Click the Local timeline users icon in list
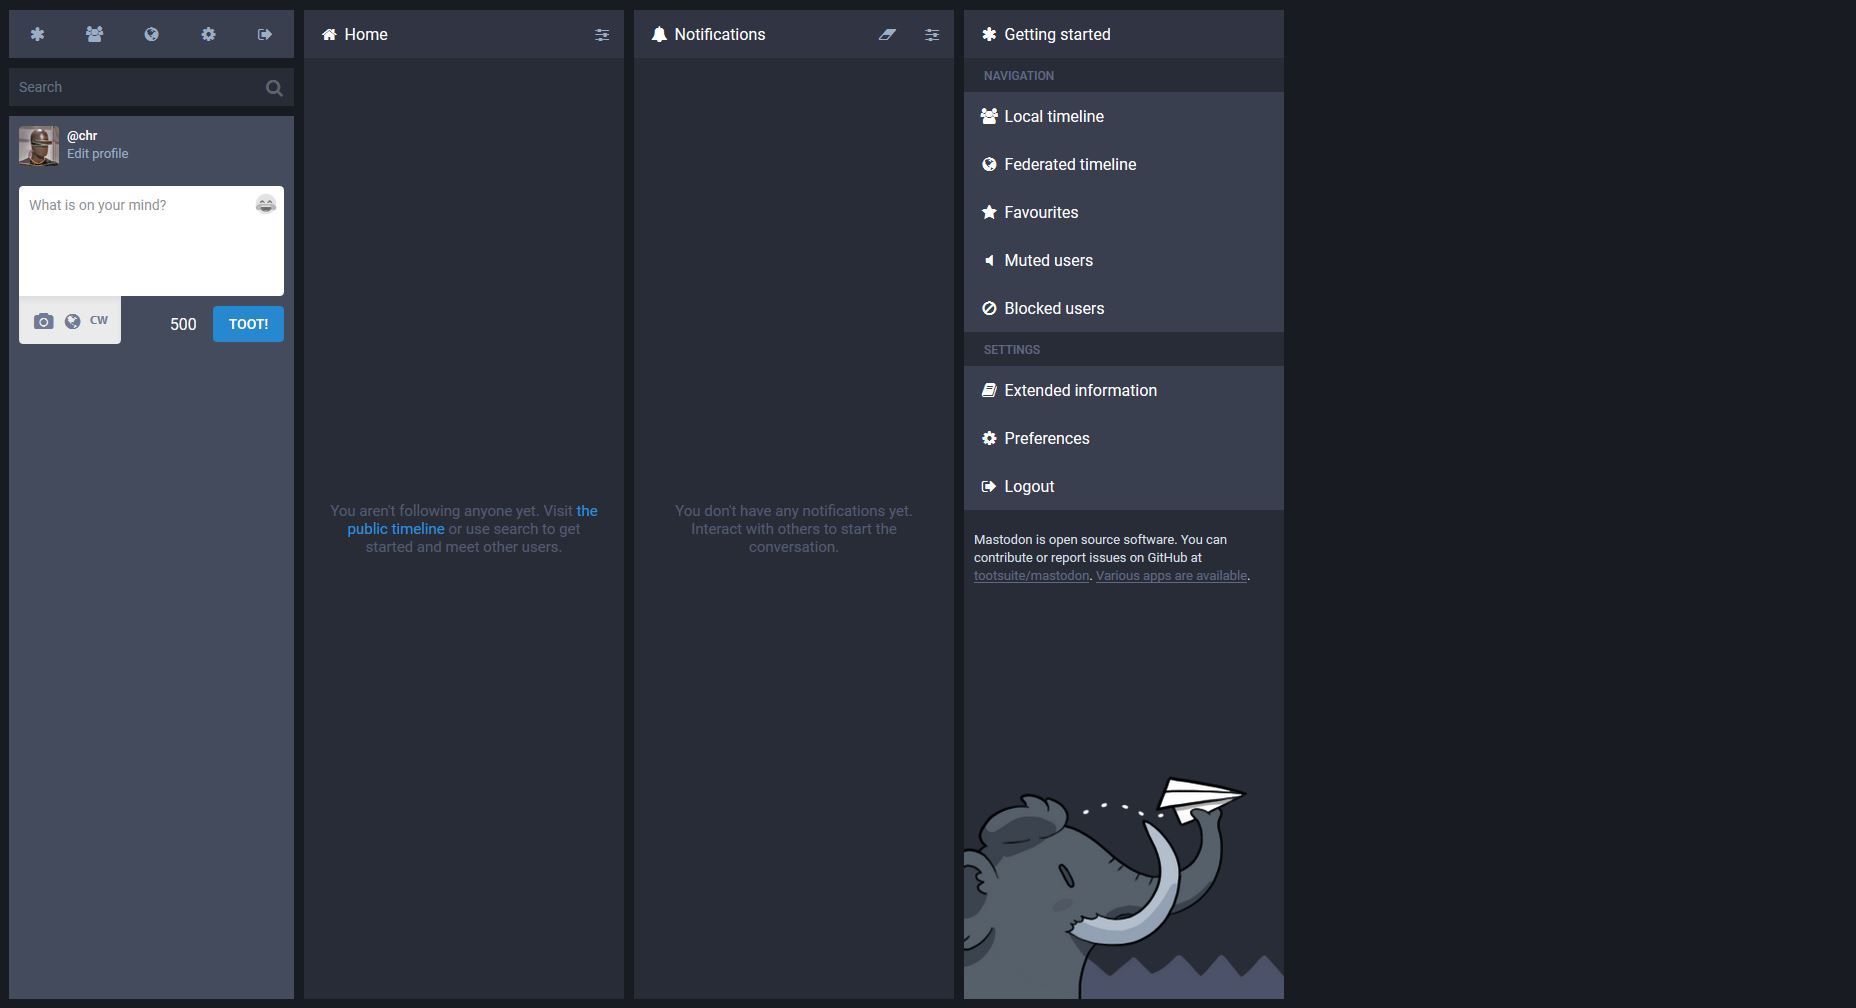 [989, 116]
